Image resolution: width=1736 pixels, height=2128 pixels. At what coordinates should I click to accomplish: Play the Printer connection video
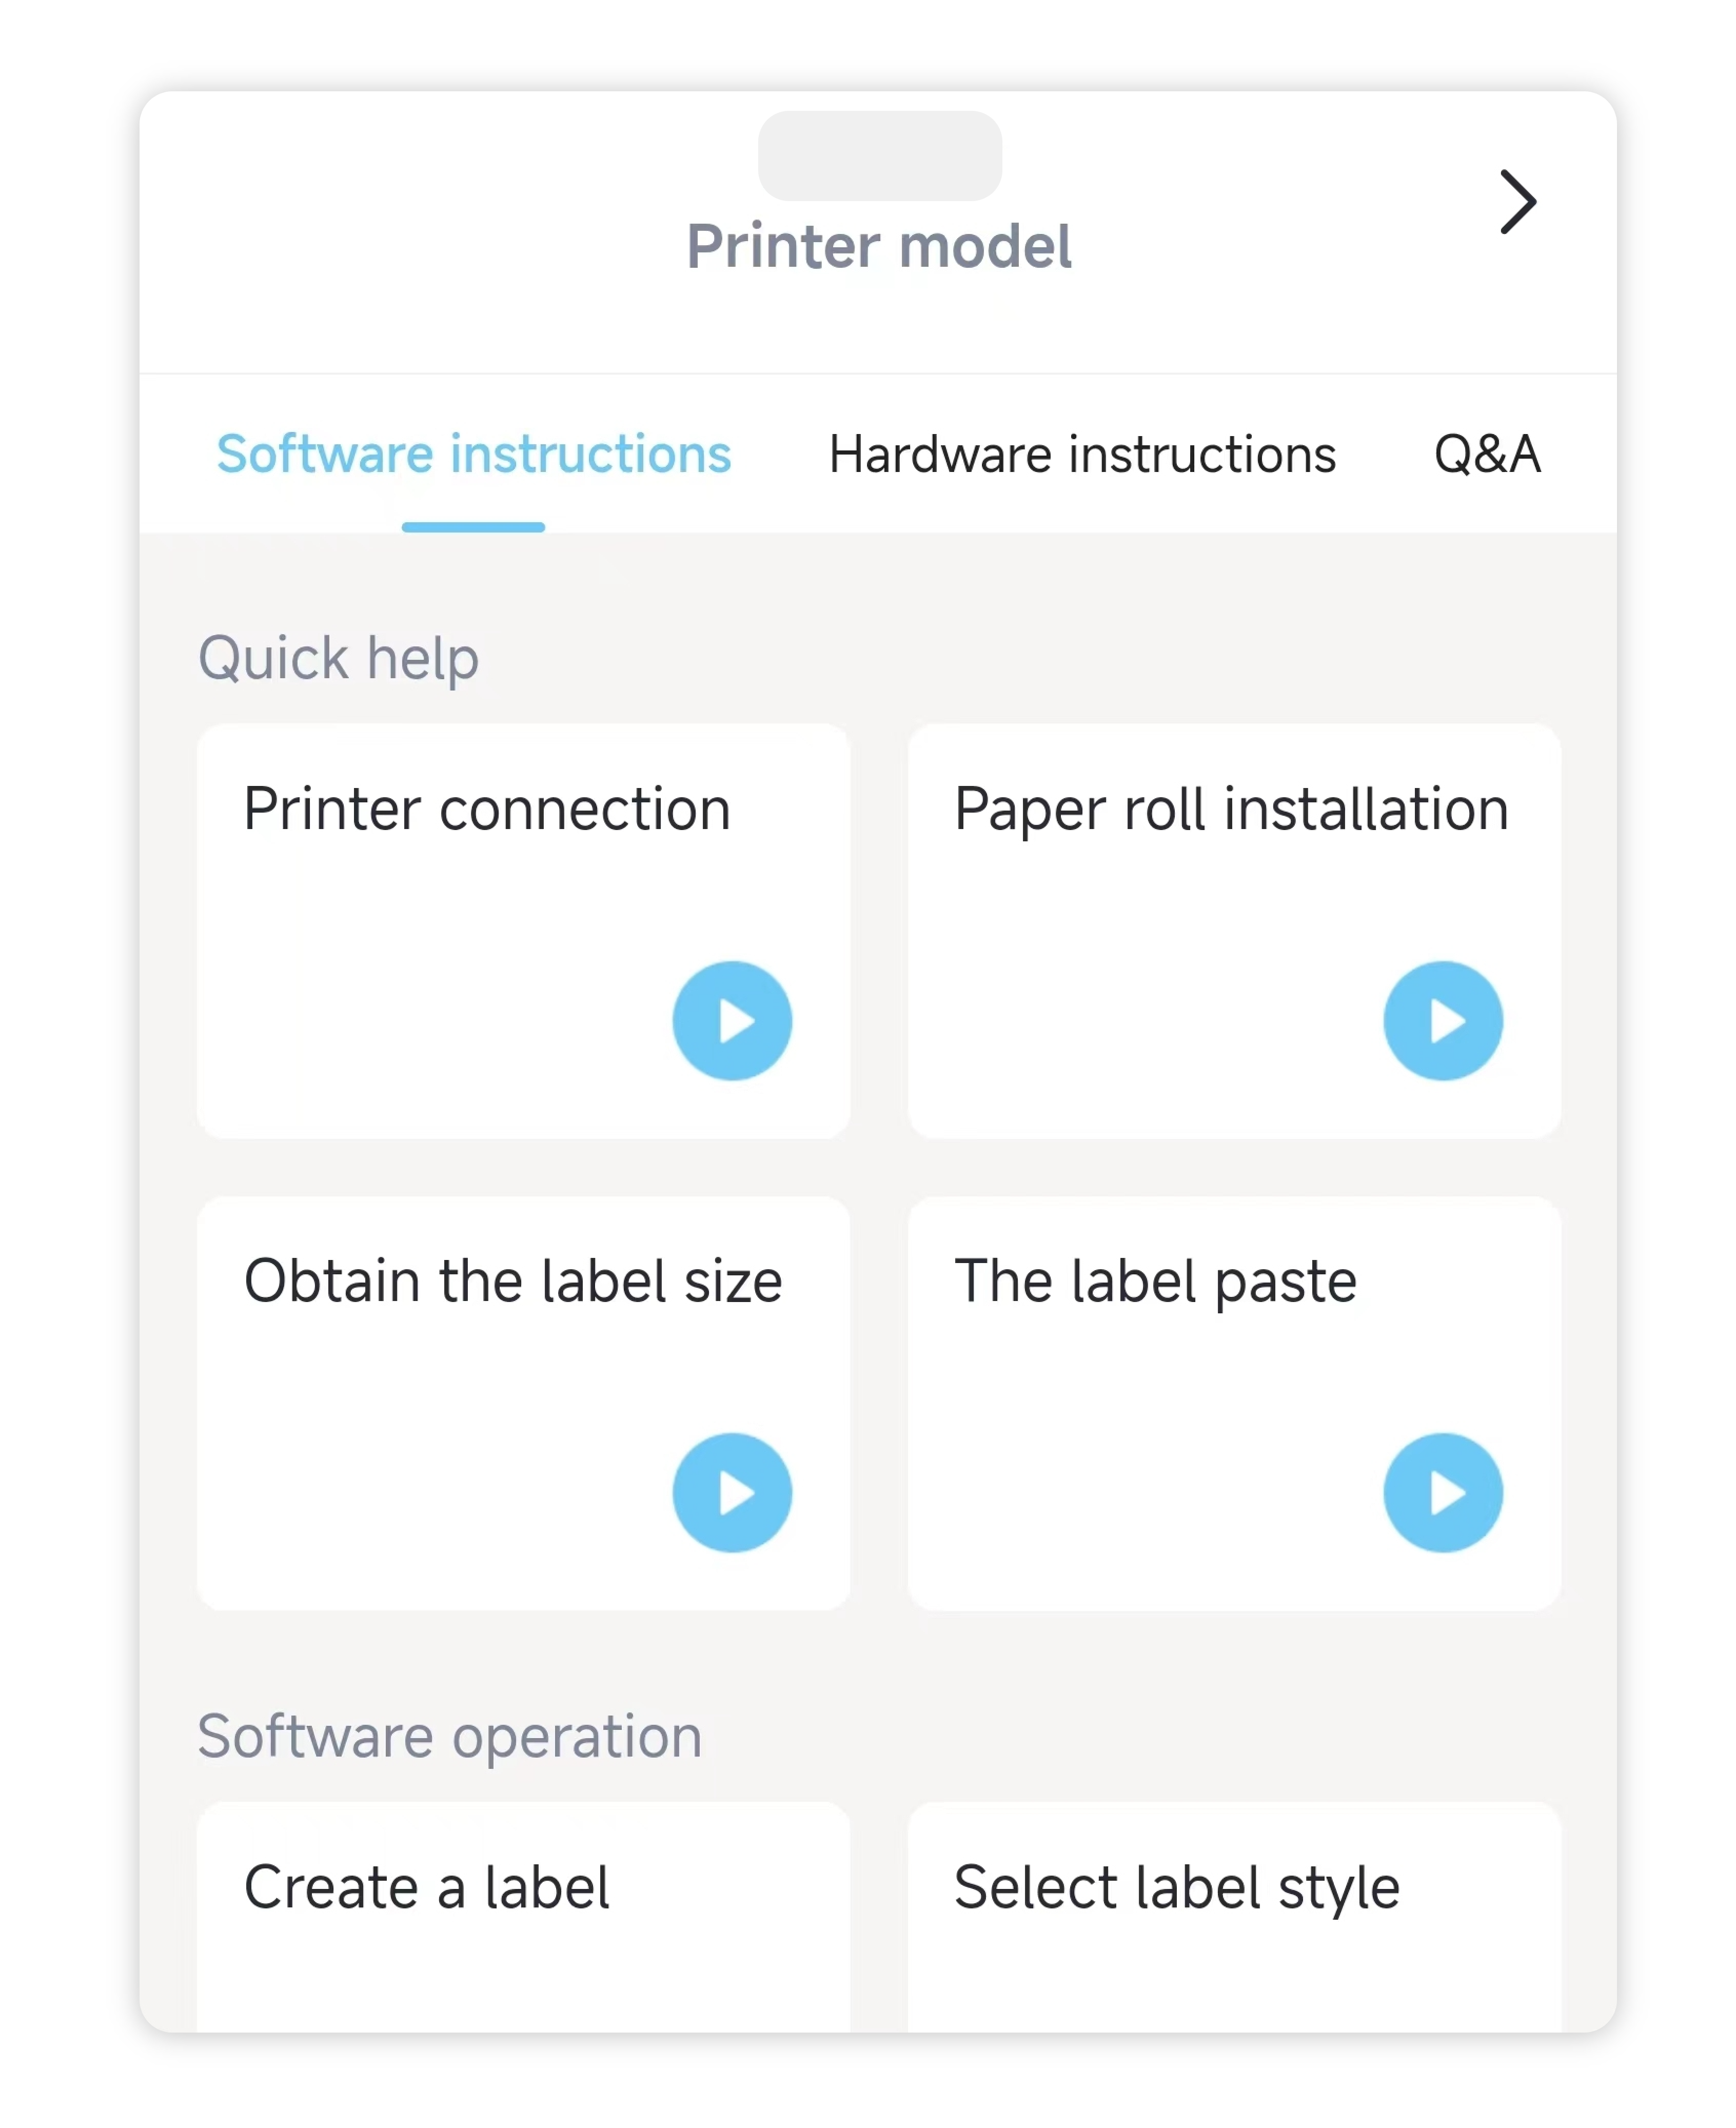click(732, 1021)
